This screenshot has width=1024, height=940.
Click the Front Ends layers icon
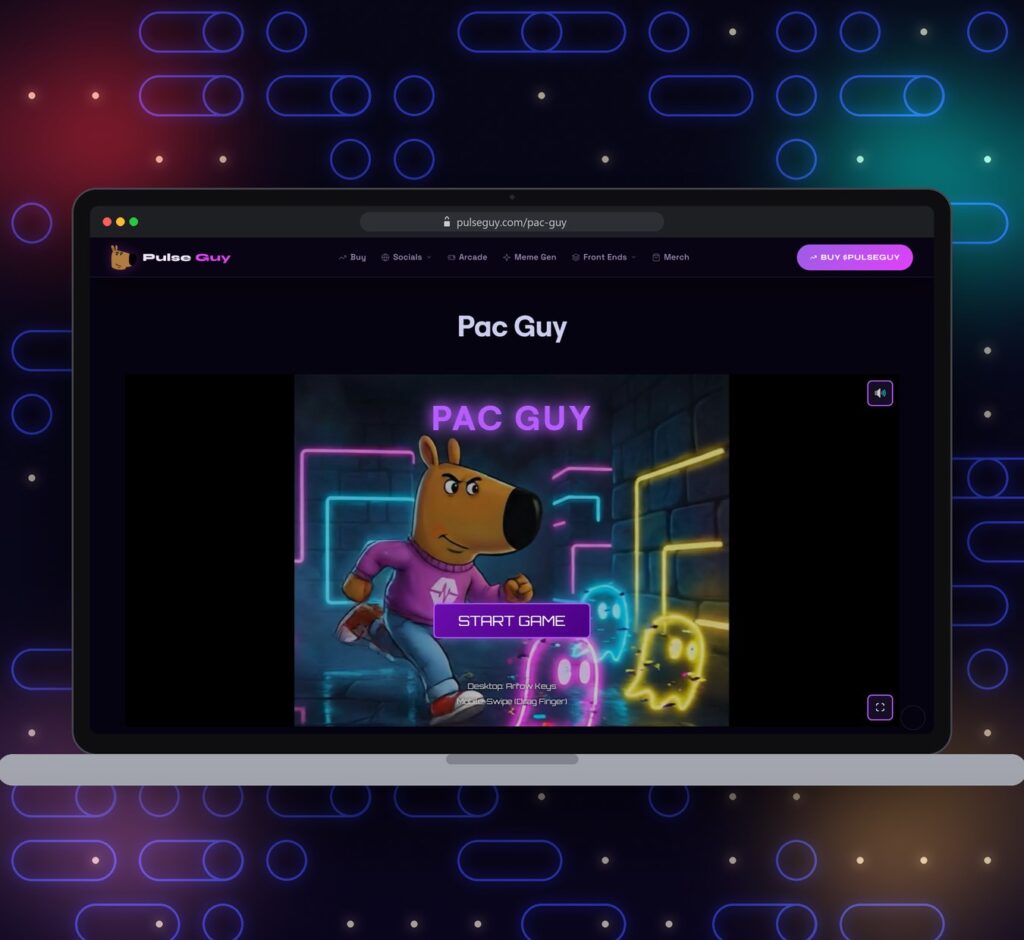point(576,257)
